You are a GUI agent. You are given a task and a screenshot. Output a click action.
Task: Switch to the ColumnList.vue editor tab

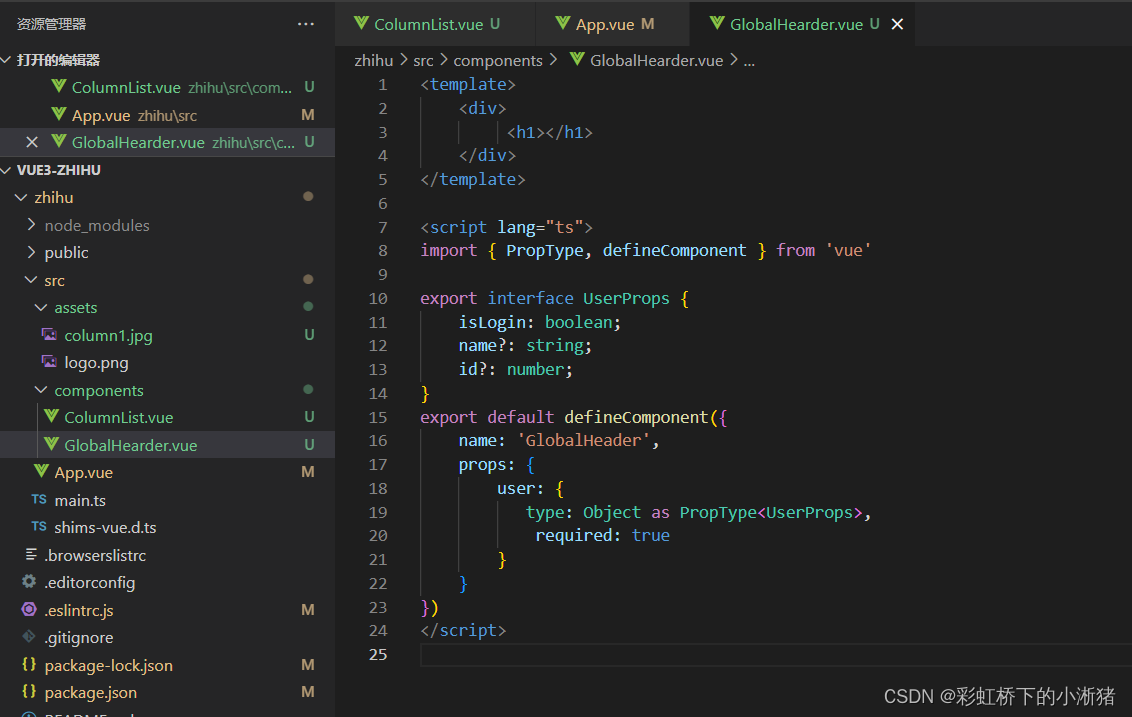[435, 24]
